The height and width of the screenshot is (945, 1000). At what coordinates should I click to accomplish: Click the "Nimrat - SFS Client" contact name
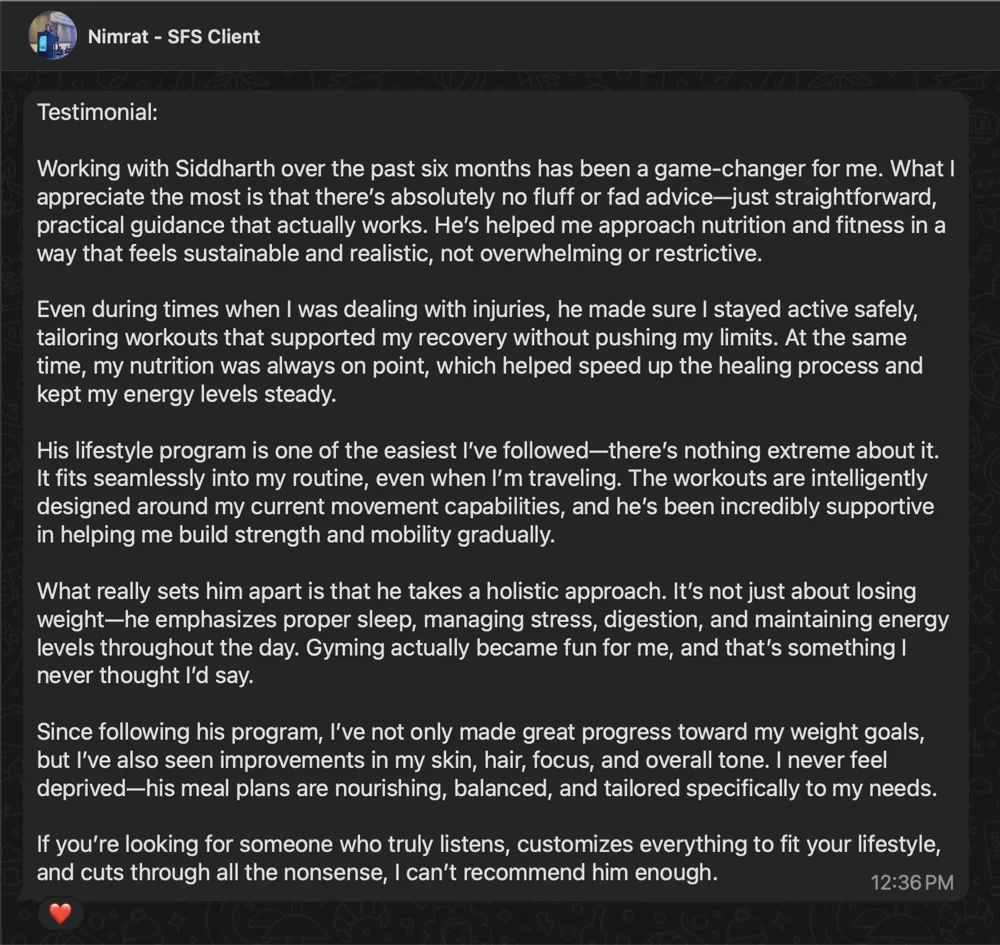173,37
